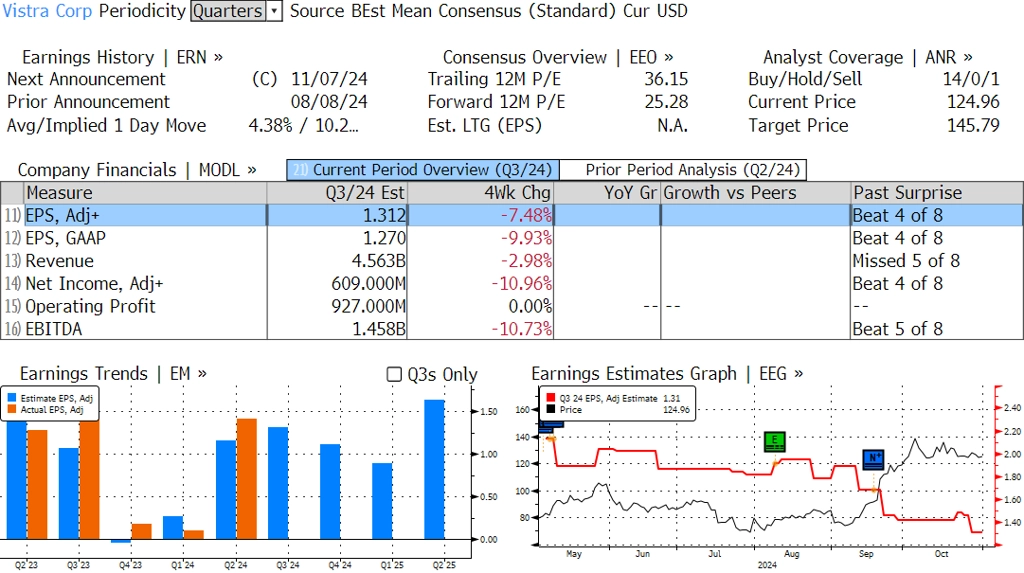Viewport: 1024px width, 573px height.
Task: Click the red Q3 24 EPS legend swatch
Action: tap(551, 398)
